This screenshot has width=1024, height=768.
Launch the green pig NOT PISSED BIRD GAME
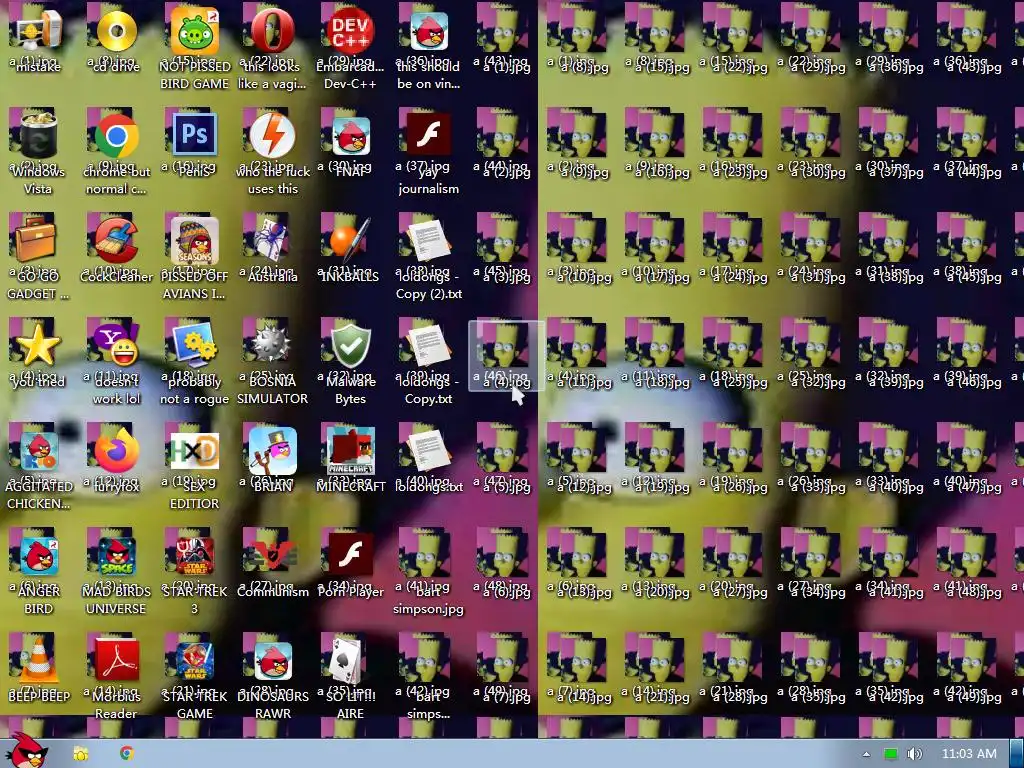(x=194, y=31)
